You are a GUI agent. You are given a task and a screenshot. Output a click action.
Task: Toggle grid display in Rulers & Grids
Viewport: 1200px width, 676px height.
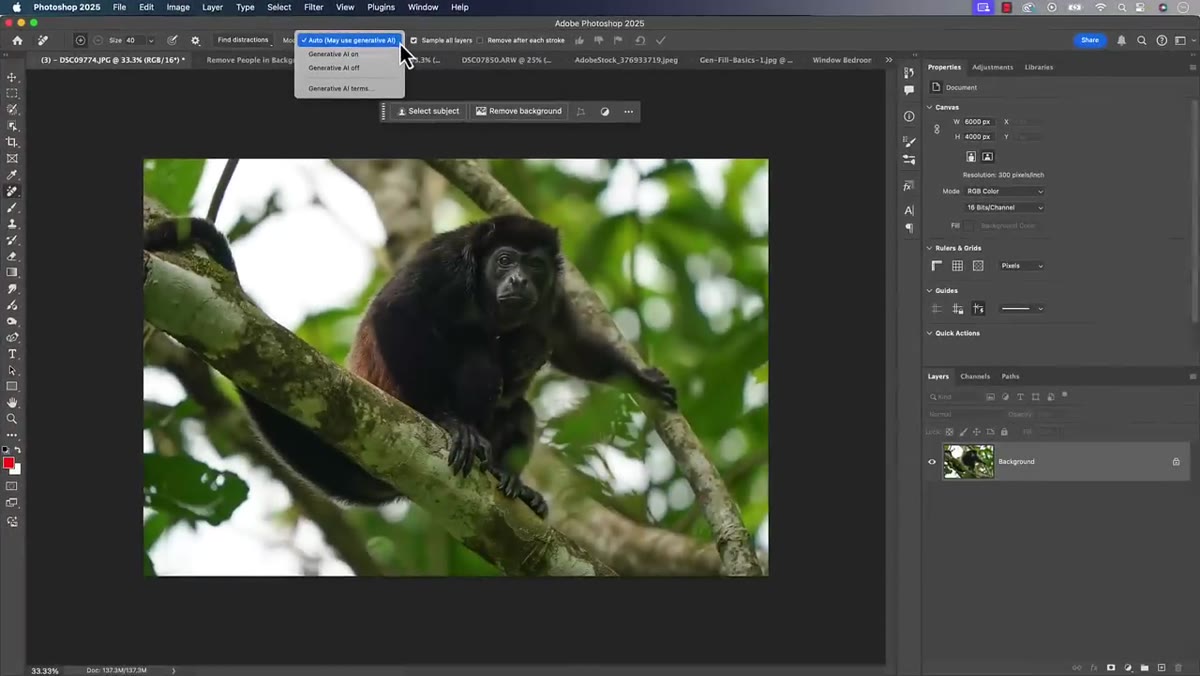click(x=957, y=266)
